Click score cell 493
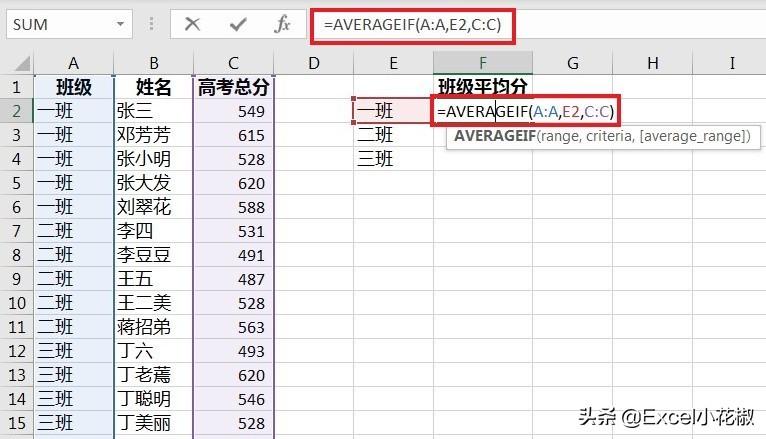 coord(234,351)
